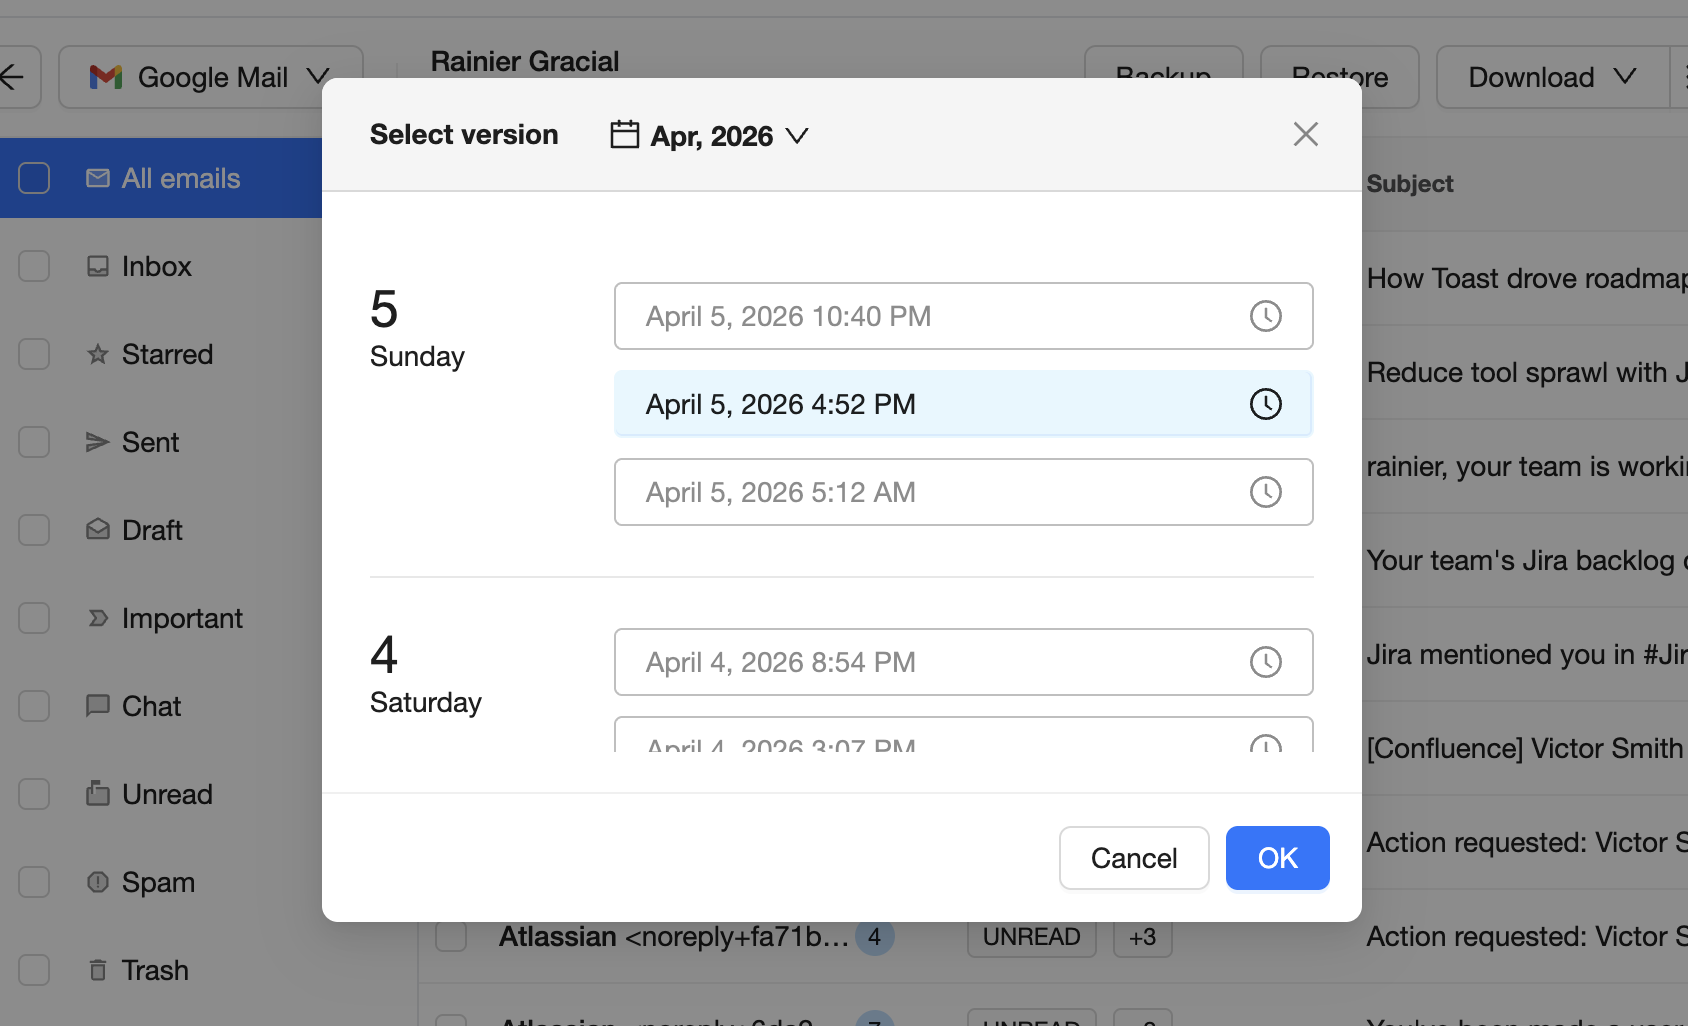The image size is (1688, 1026).
Task: Tick the Important checkbox
Action: tap(34, 618)
